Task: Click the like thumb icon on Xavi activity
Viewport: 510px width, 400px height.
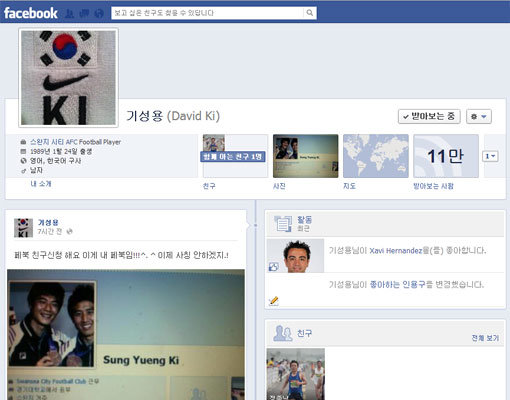Action: tap(274, 267)
